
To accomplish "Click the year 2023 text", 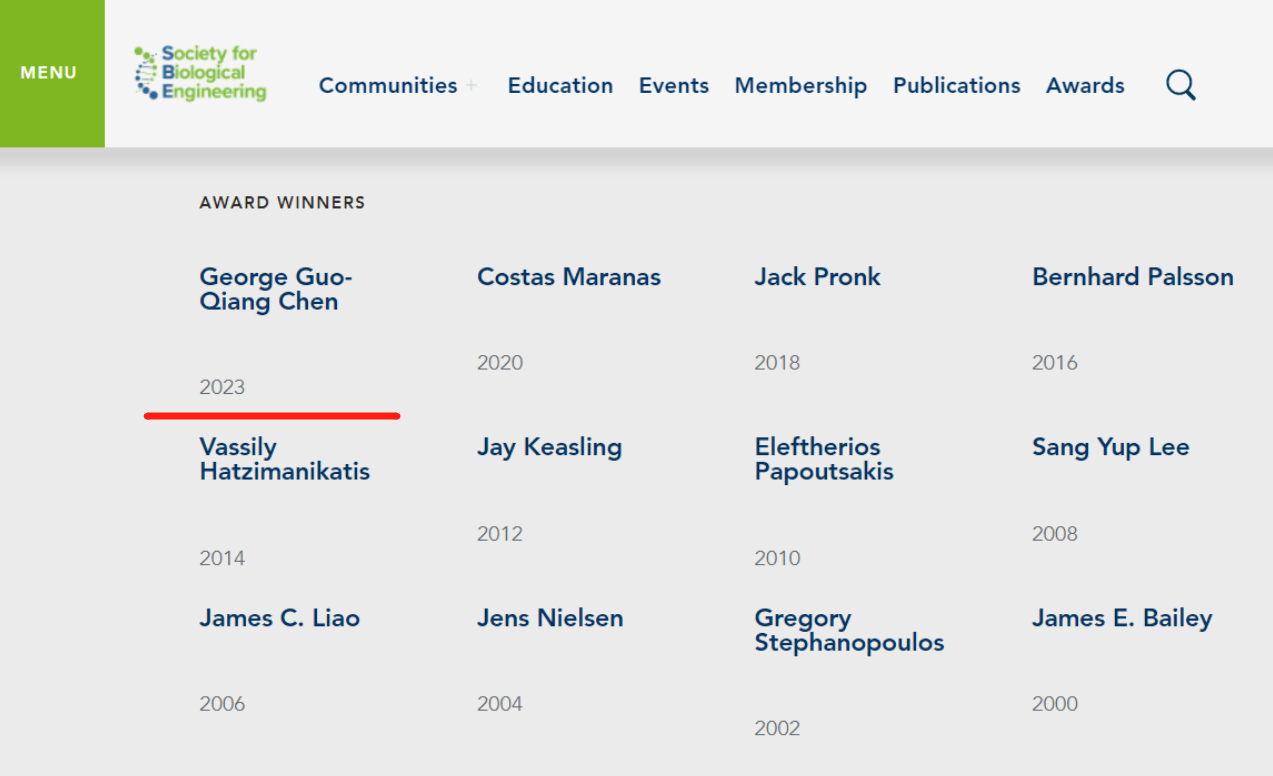I will 222,387.
